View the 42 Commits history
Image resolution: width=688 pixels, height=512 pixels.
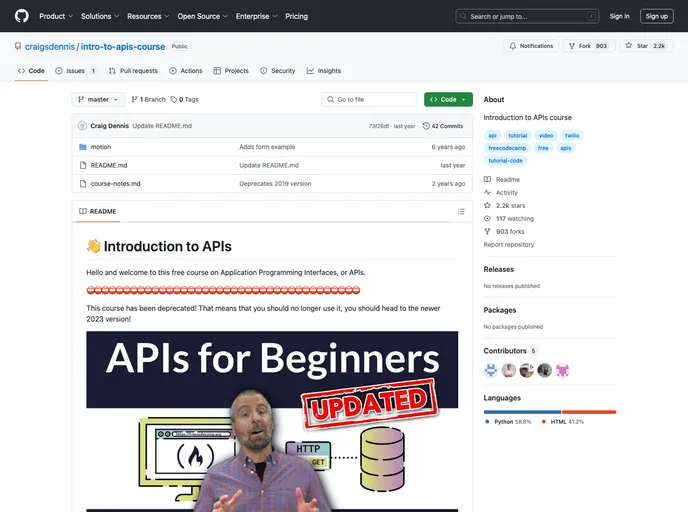[x=443, y=126]
